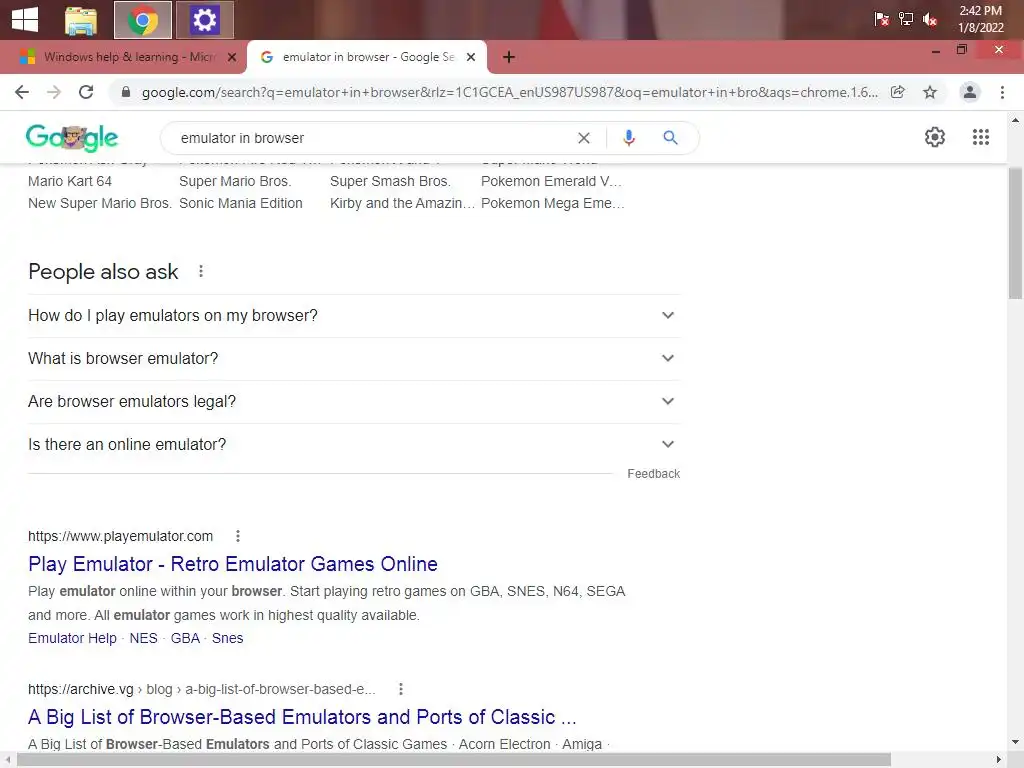Click the scroll right arrow
The width and height of the screenshot is (1024, 768).
click(x=999, y=760)
